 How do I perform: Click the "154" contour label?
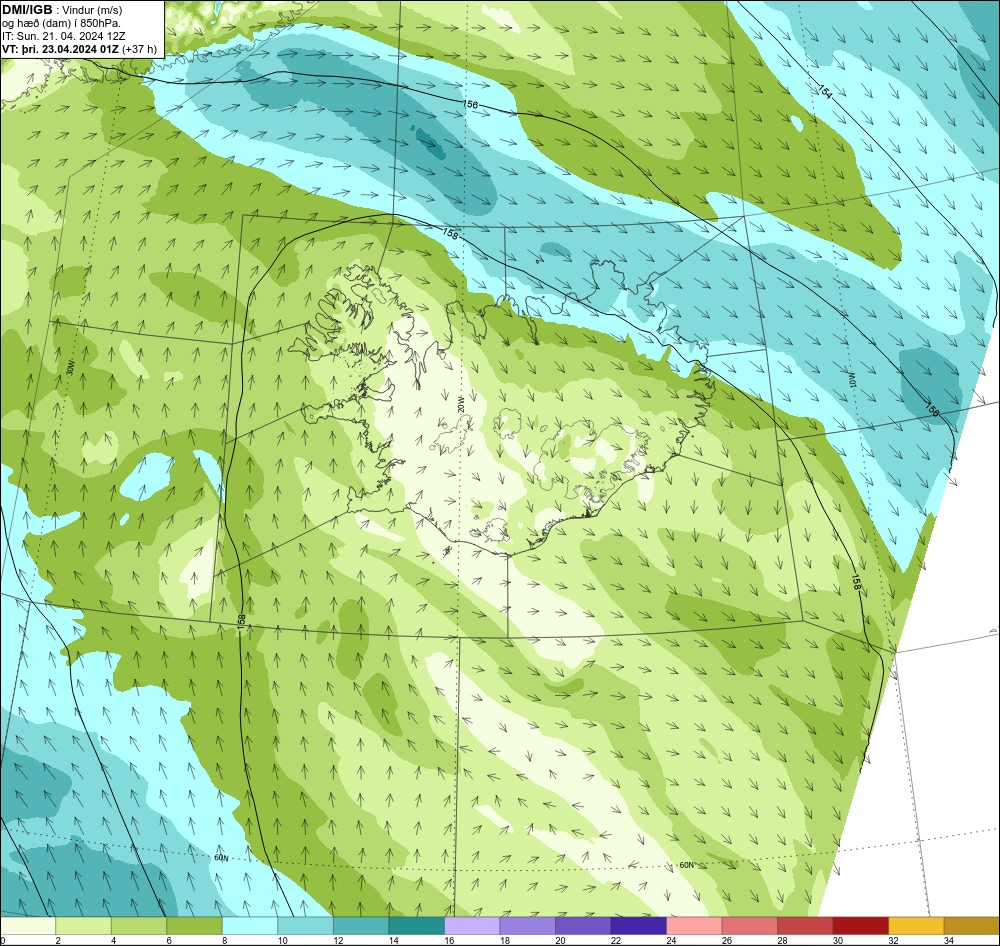point(825,92)
